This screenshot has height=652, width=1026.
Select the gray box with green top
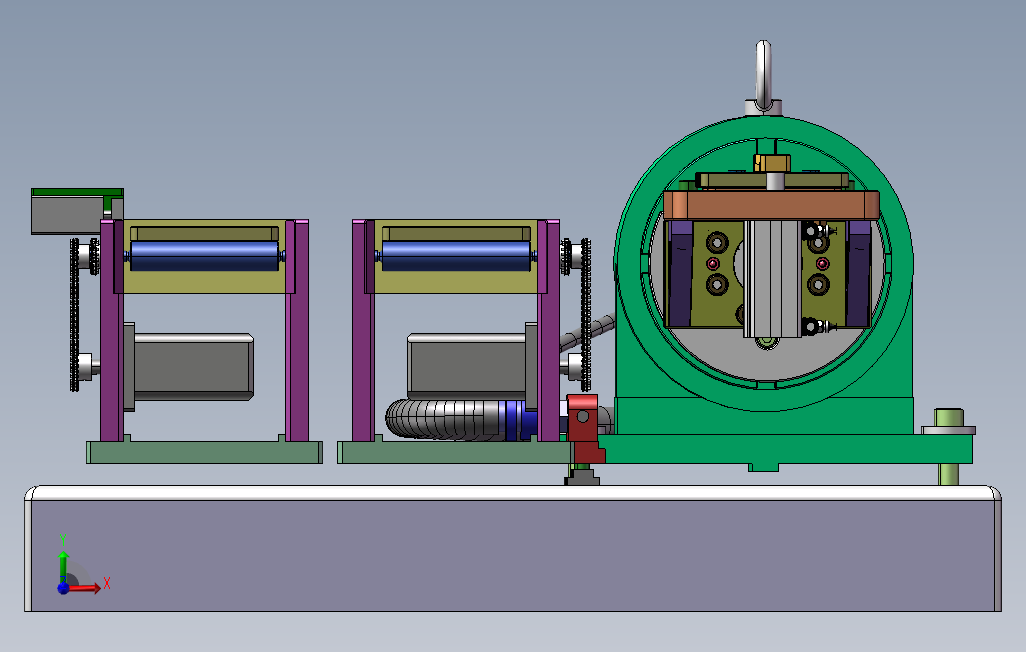(x=77, y=211)
